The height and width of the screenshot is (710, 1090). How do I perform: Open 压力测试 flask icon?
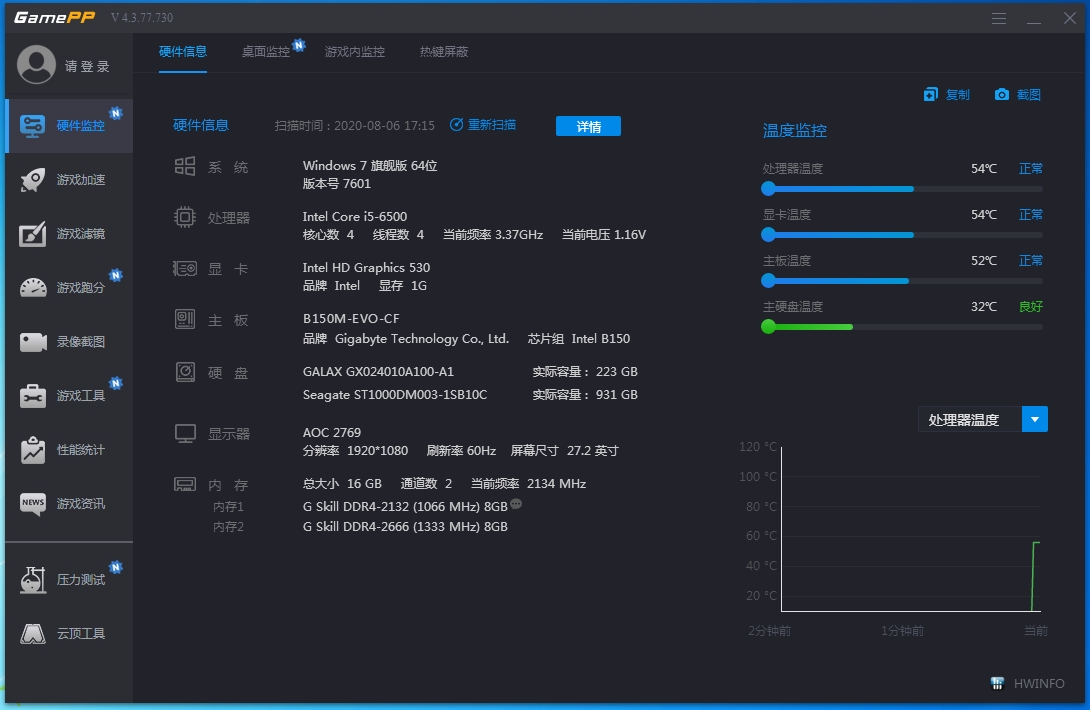[x=33, y=580]
